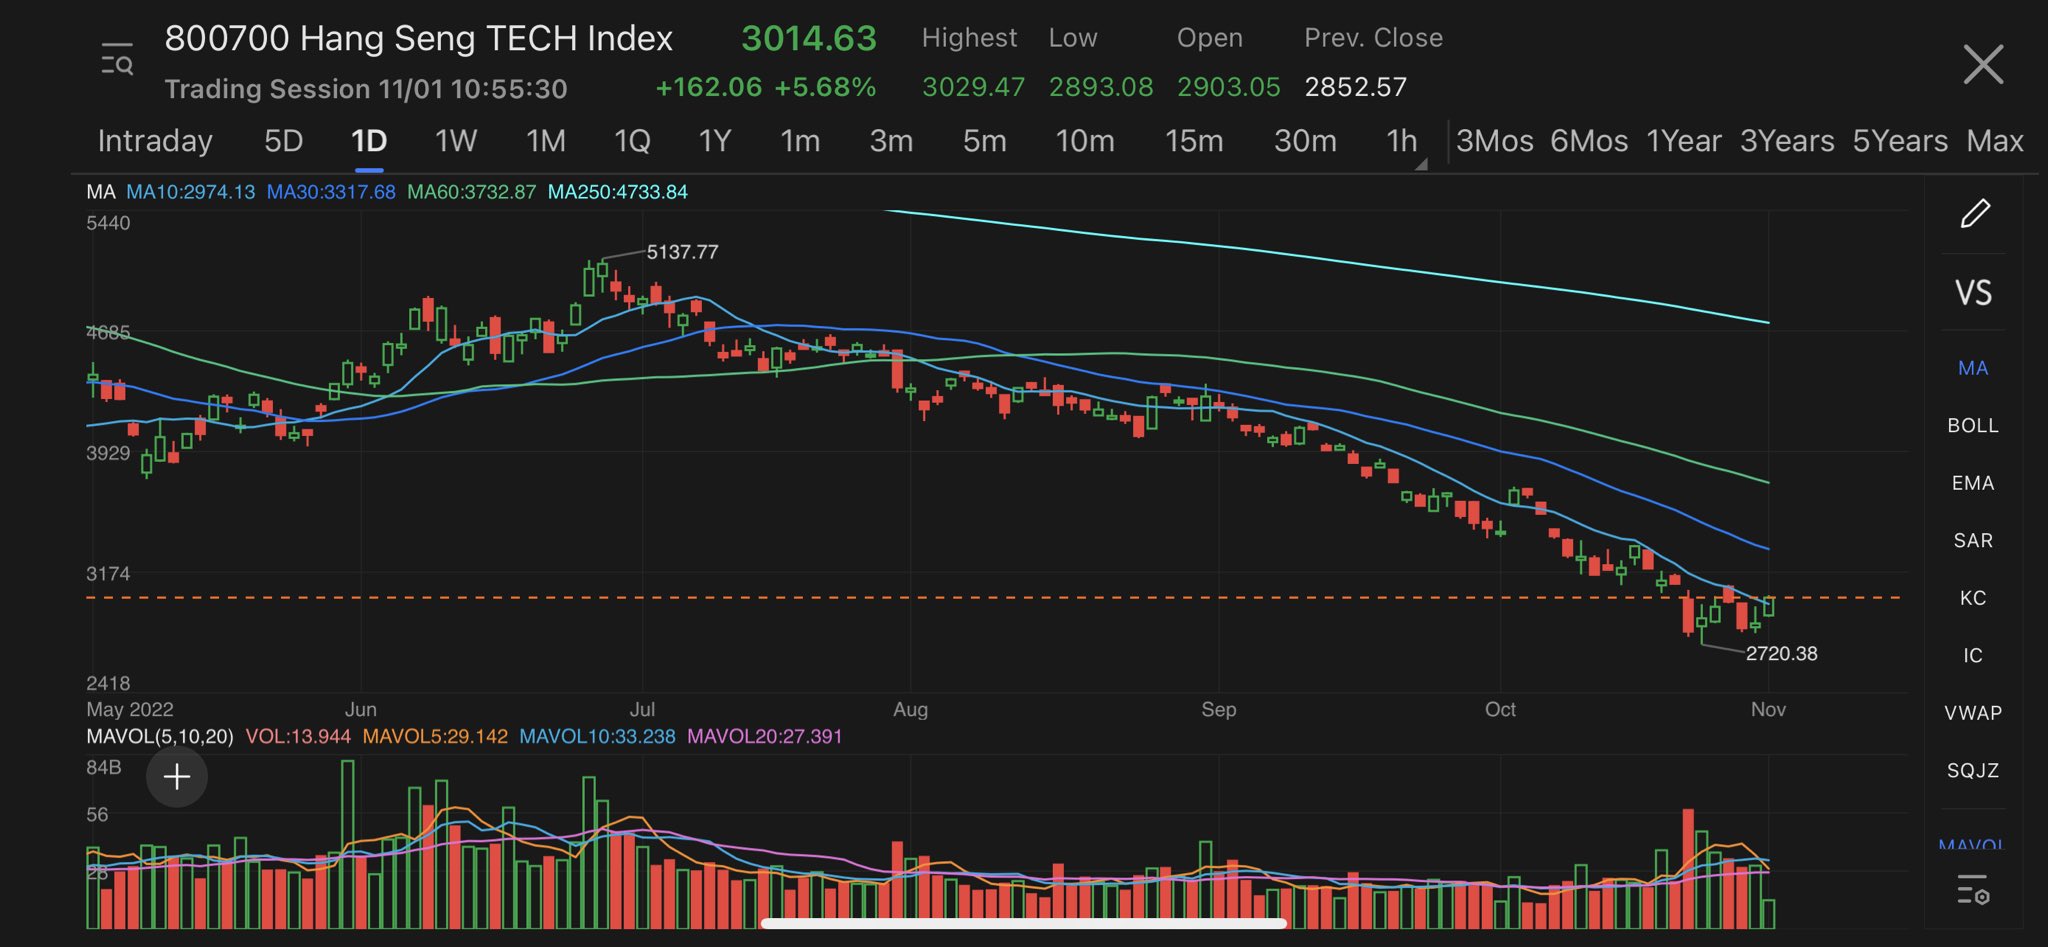Image resolution: width=2048 pixels, height=947 pixels.
Task: Click the plus button on the volume pane
Action: pos(176,776)
